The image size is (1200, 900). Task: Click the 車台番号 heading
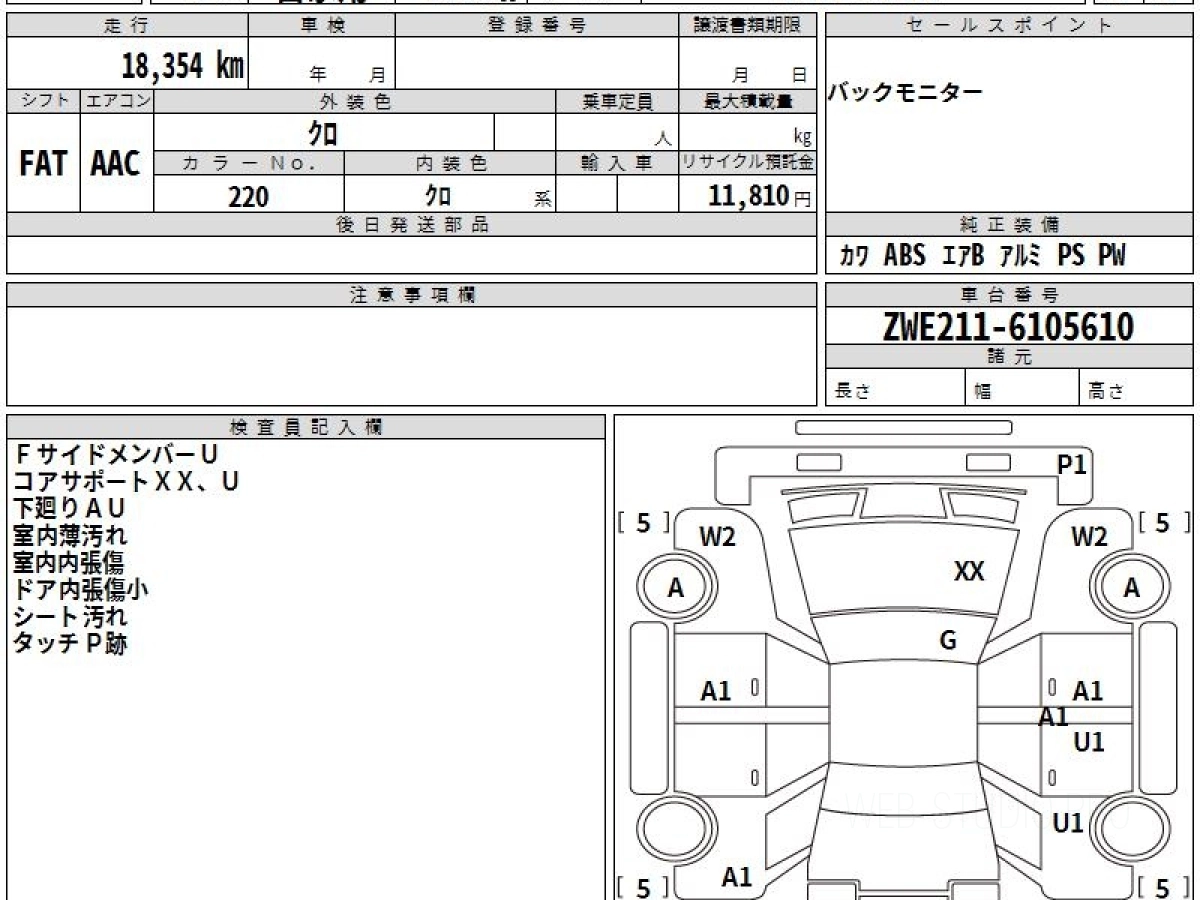1009,295
